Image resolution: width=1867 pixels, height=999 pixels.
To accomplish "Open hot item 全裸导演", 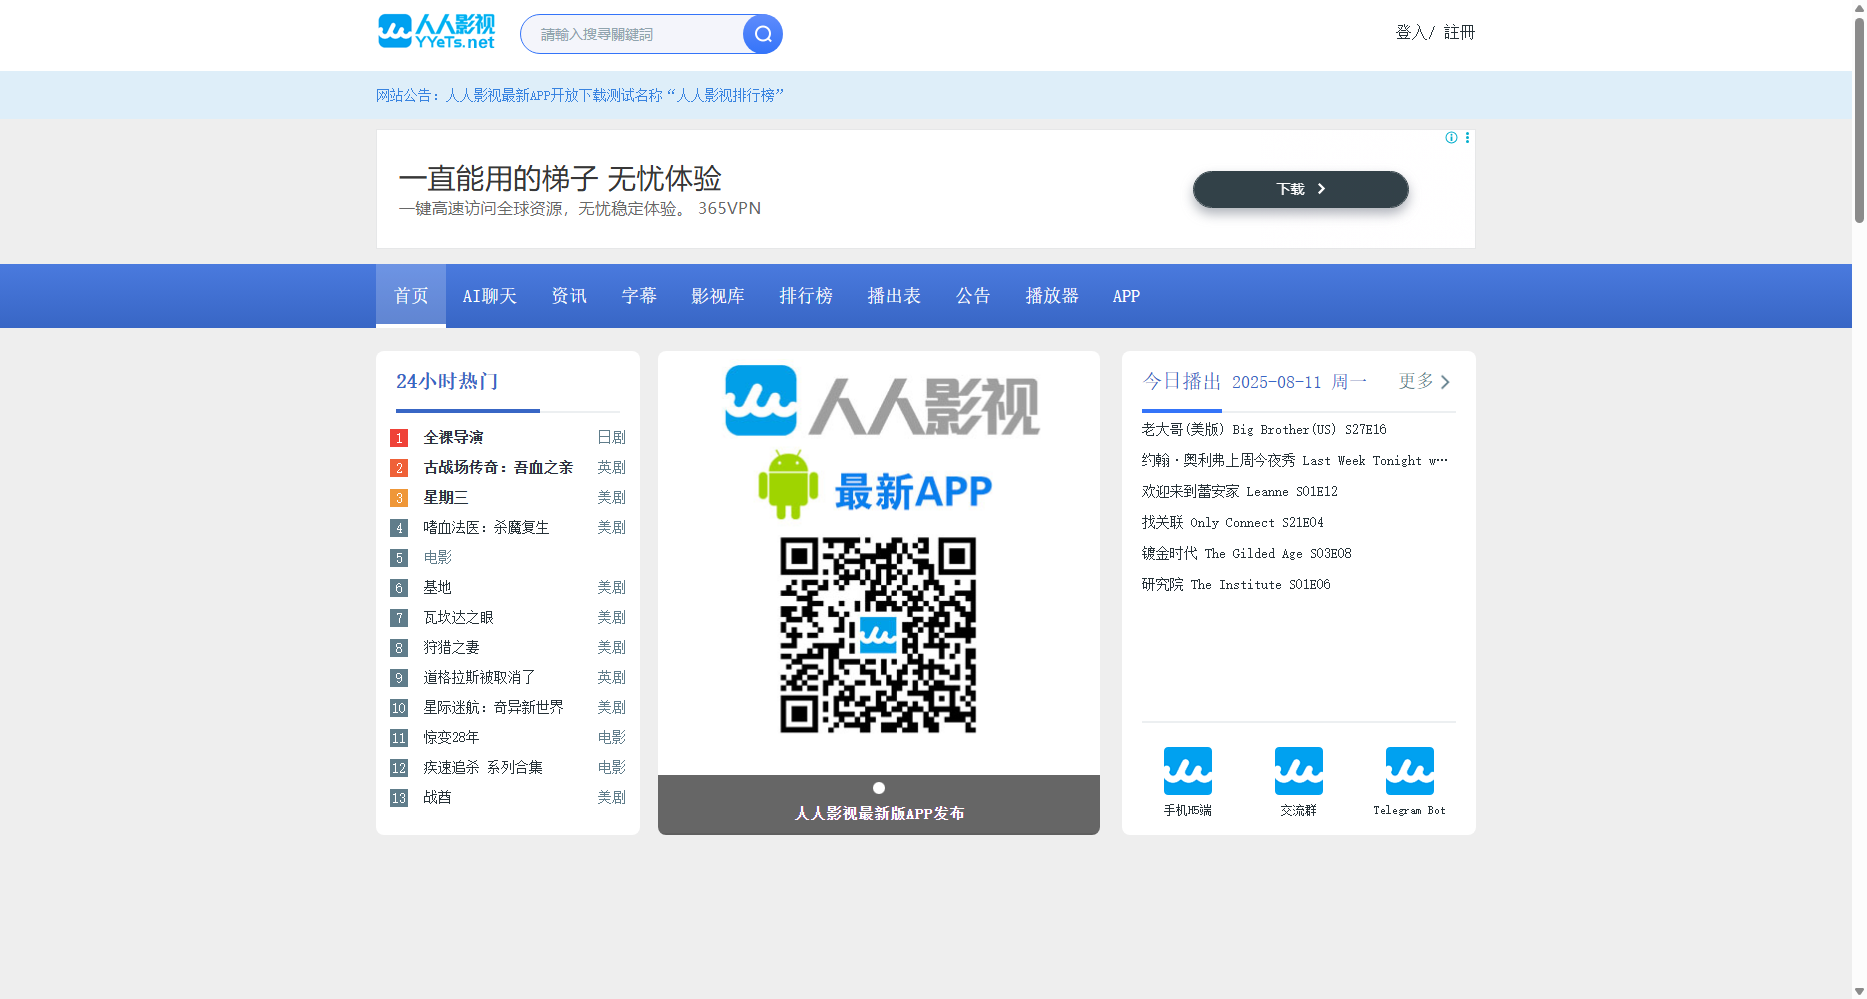I will (453, 437).
